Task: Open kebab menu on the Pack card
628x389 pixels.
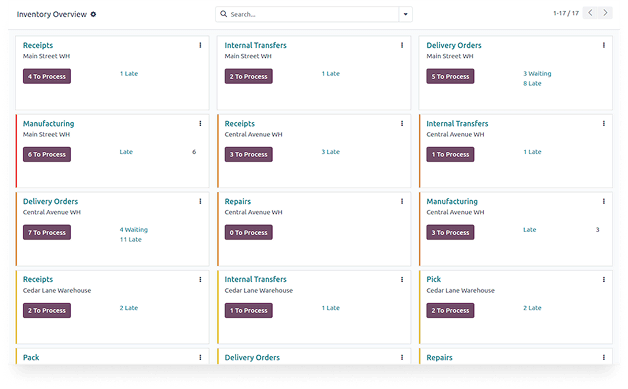Action: pos(200,357)
